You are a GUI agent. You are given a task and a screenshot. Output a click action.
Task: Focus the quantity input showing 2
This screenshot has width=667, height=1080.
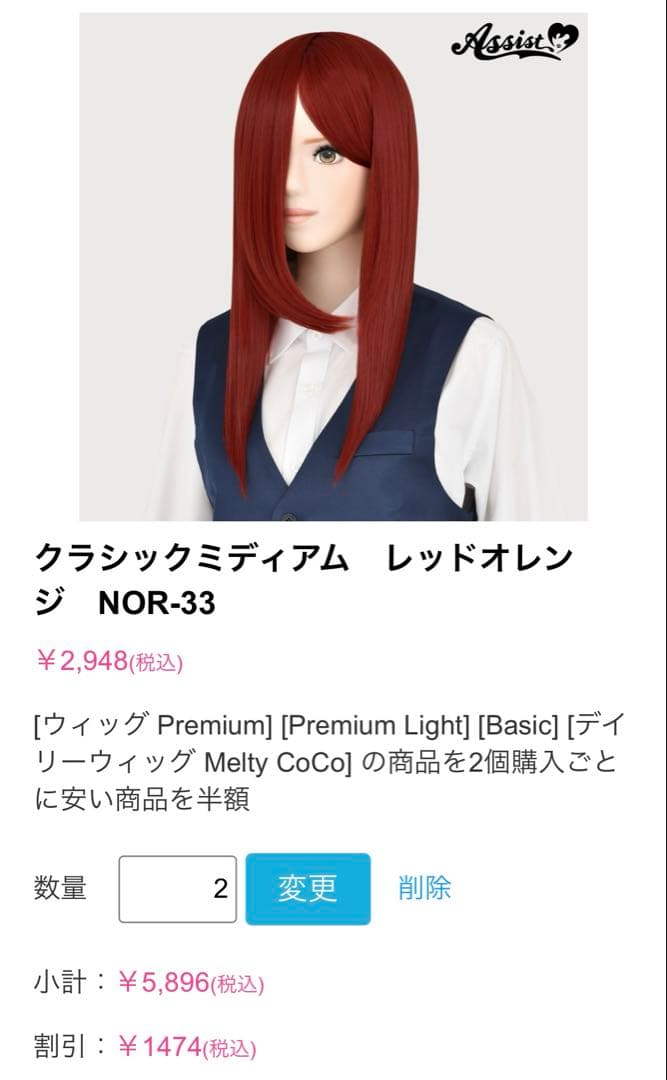(x=178, y=889)
